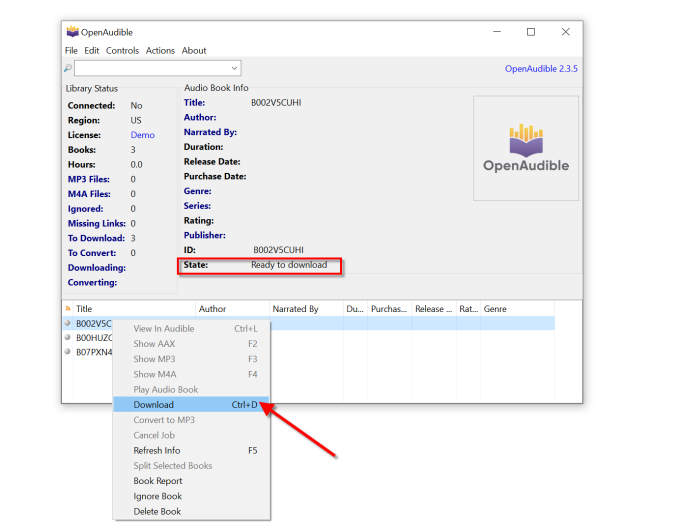Viewport: 685px width, 530px height.
Task: Sort by the Narrated By column header
Action: pos(306,309)
